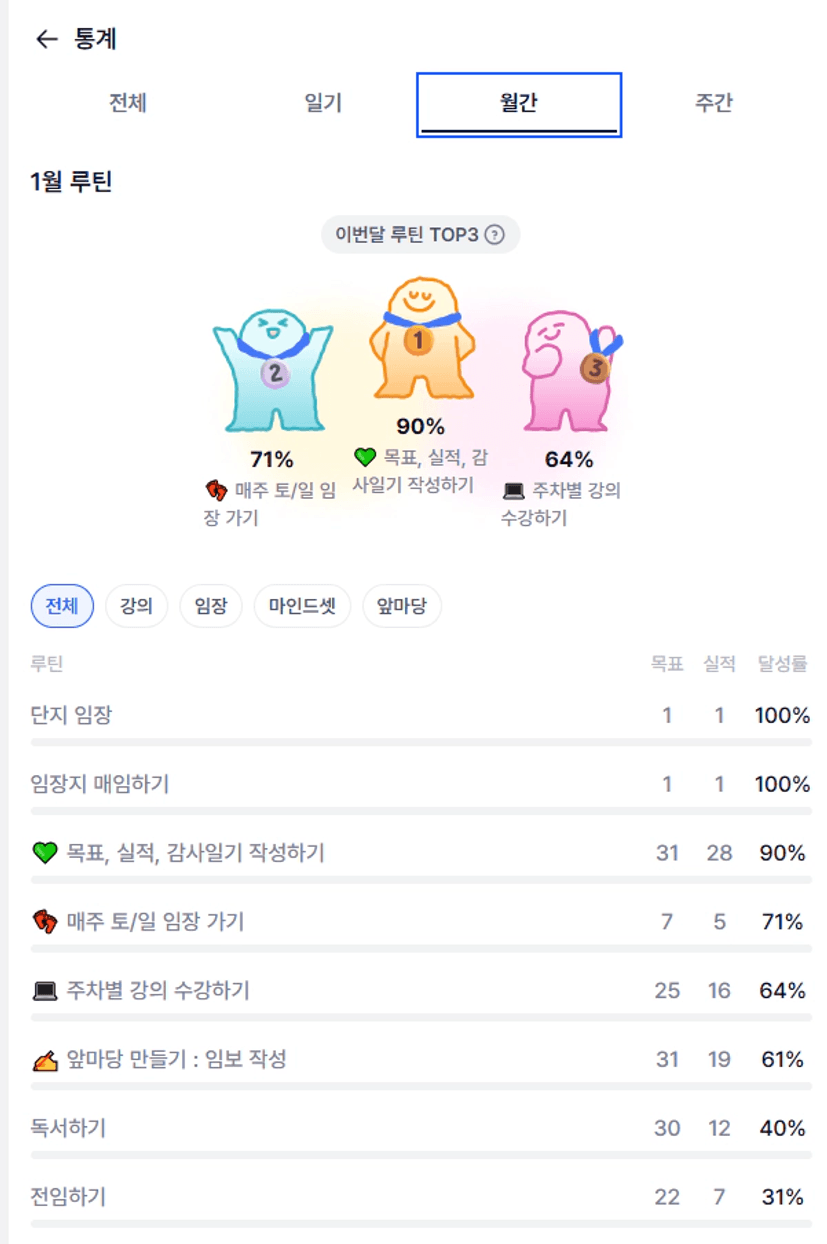
Task: Select the 전체 filter chip
Action: point(62,606)
